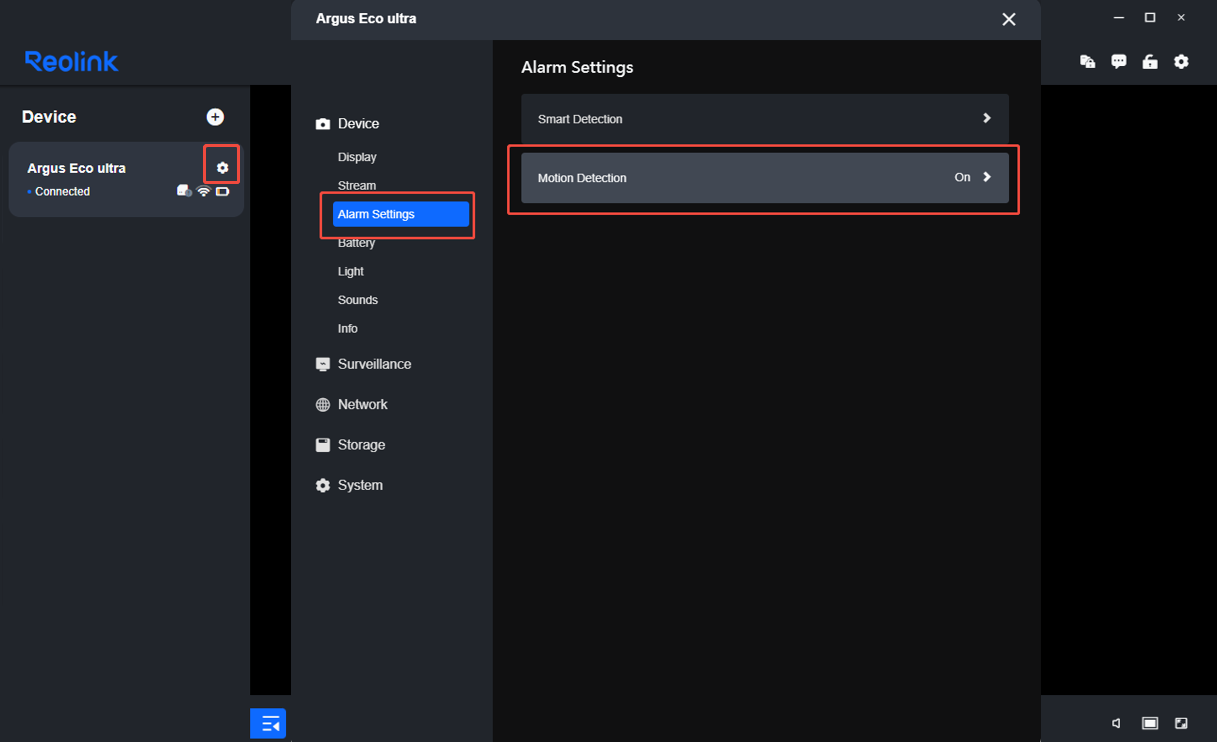Click the unlock padlock icon
Screen dimensions: 1217x742
1150,62
